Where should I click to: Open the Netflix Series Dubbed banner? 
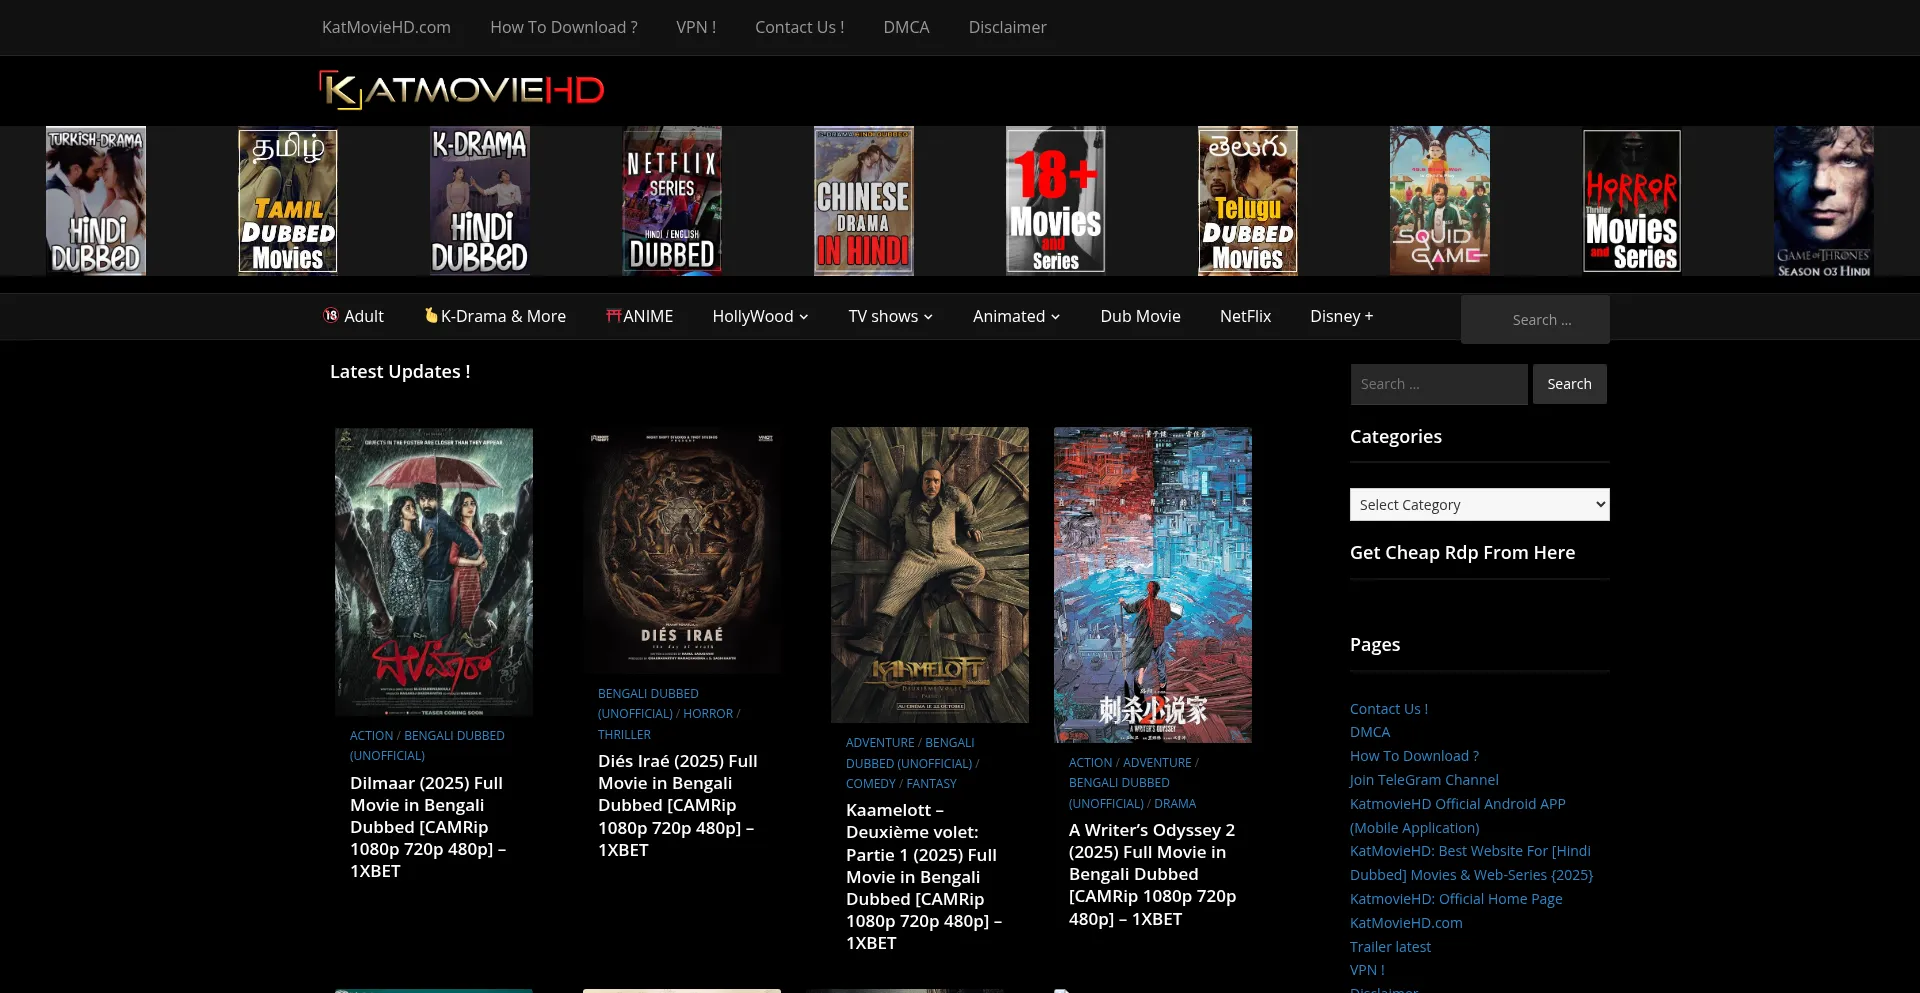click(x=672, y=200)
